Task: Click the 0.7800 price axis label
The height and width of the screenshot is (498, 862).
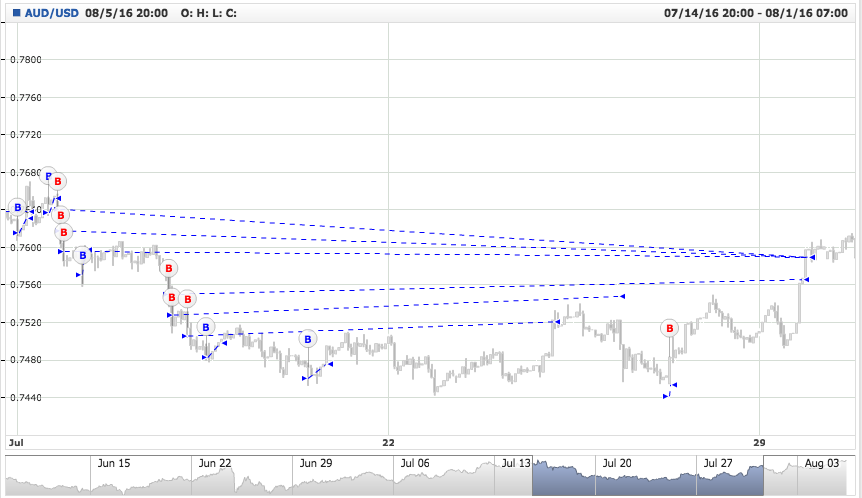Action: point(26,59)
